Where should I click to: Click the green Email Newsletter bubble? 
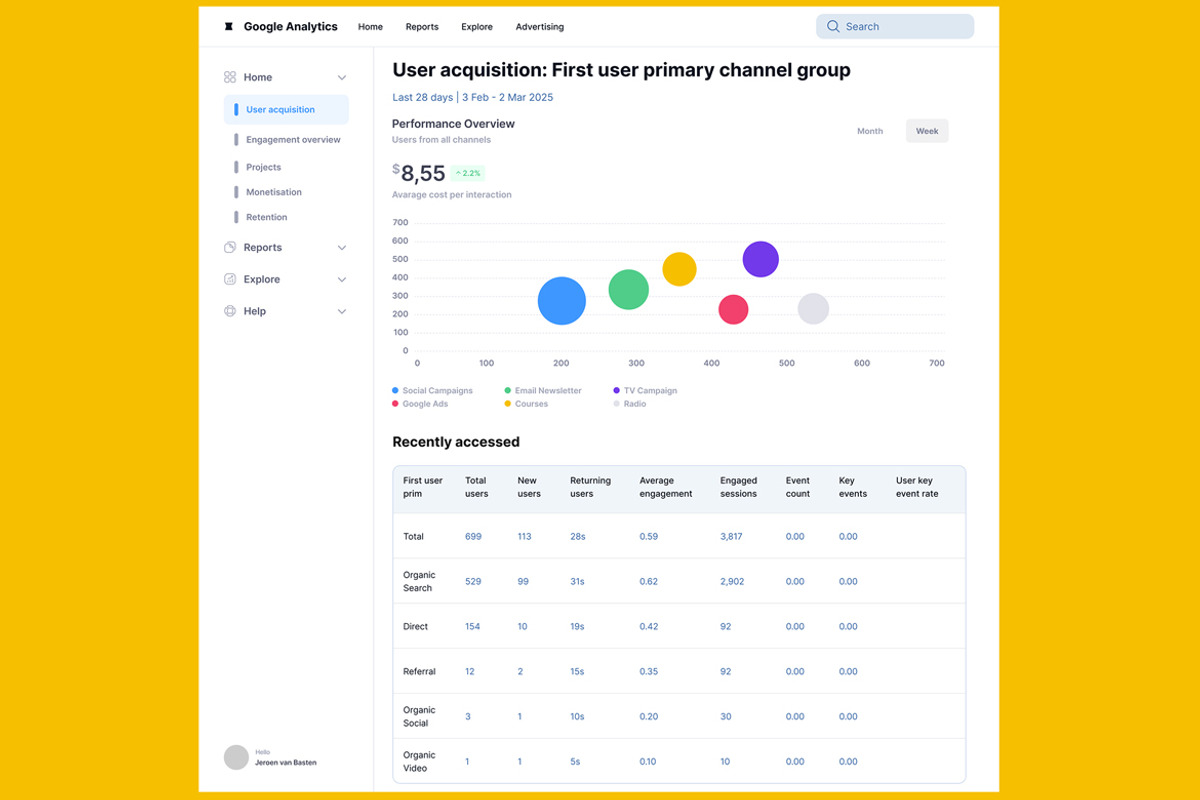tap(629, 289)
